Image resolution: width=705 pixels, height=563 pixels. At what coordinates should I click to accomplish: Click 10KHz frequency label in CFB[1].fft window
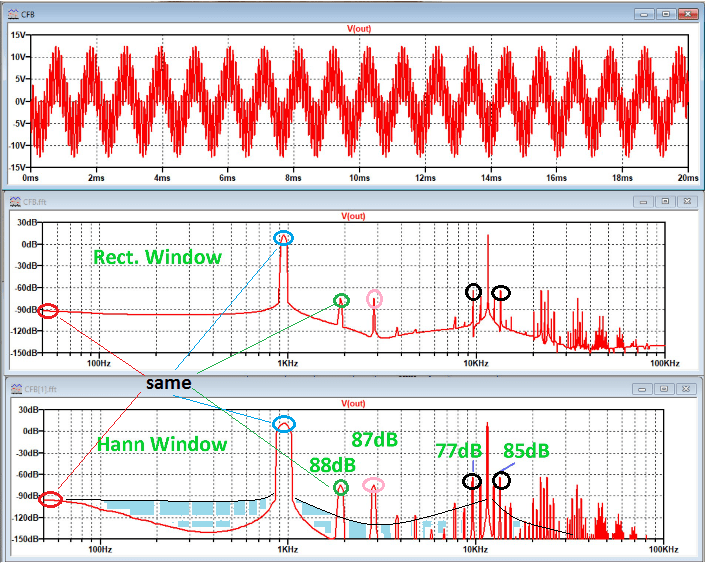475,550
